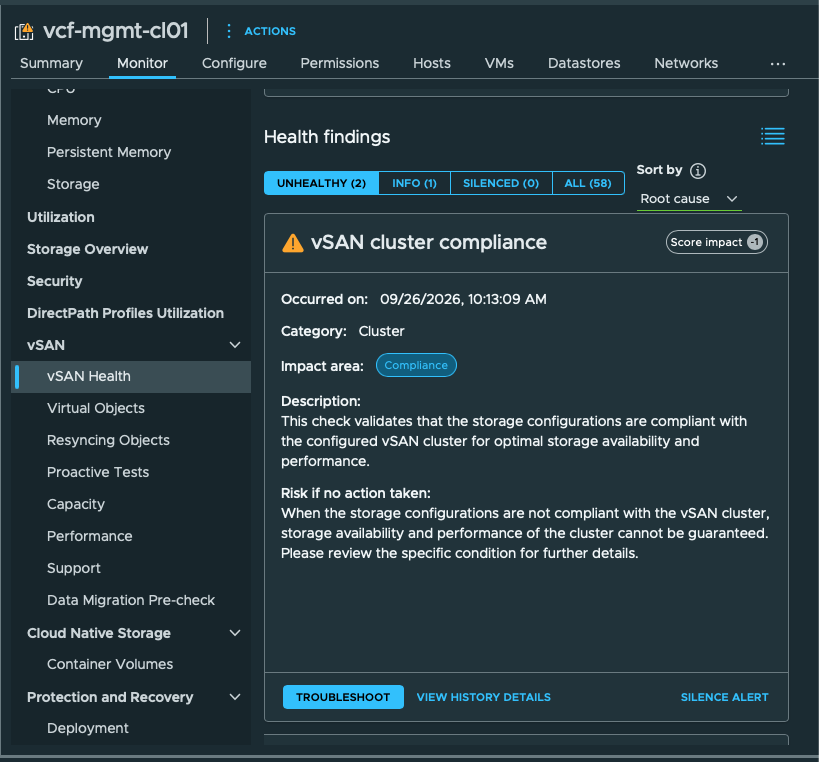Click the Sort by info icon
Image resolution: width=819 pixels, height=762 pixels.
tap(698, 171)
